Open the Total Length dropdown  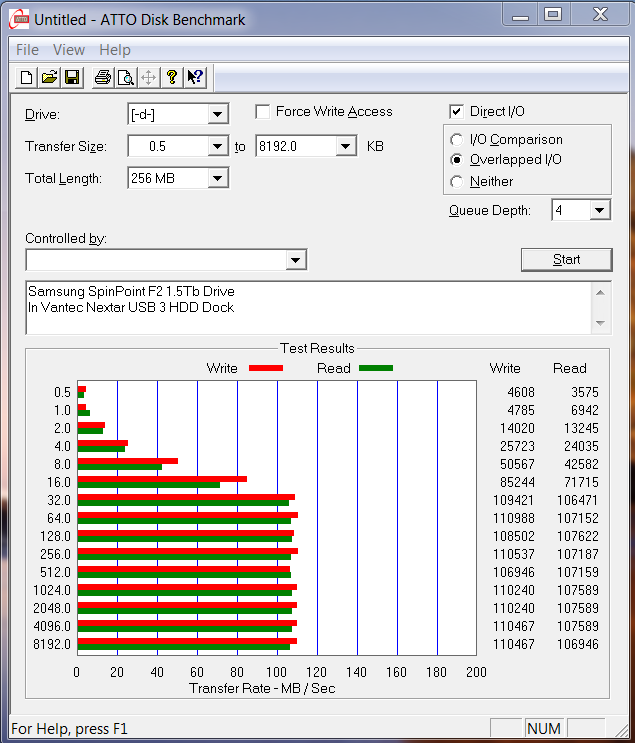tap(217, 179)
